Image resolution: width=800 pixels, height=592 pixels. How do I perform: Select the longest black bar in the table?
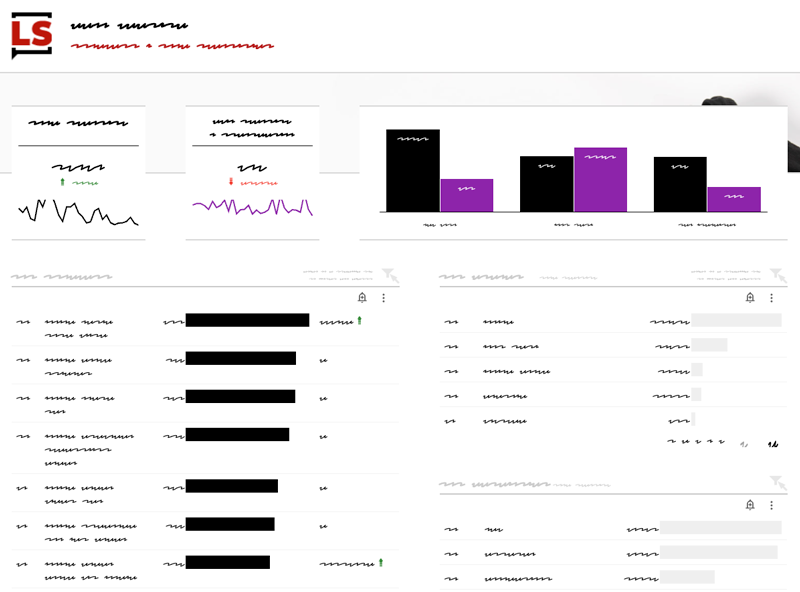click(247, 320)
